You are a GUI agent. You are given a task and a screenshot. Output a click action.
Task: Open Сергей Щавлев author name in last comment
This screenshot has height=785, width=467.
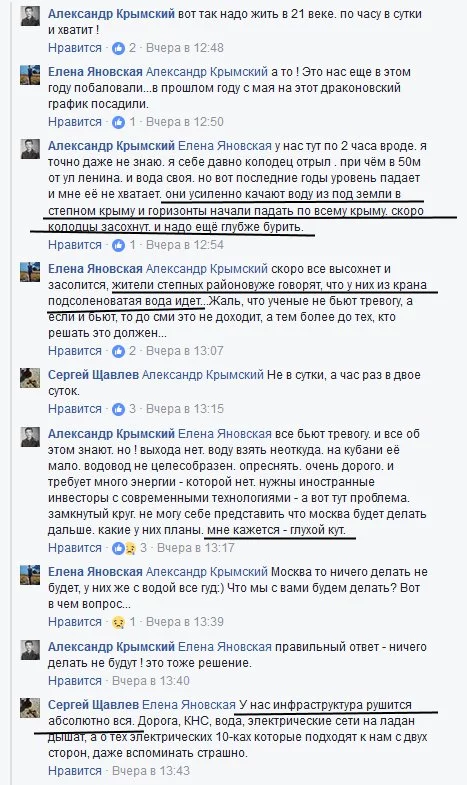coord(93,705)
